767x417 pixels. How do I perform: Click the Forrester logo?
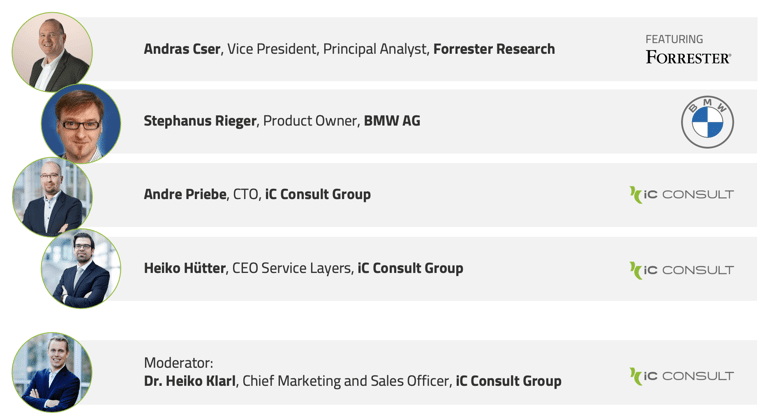point(688,57)
